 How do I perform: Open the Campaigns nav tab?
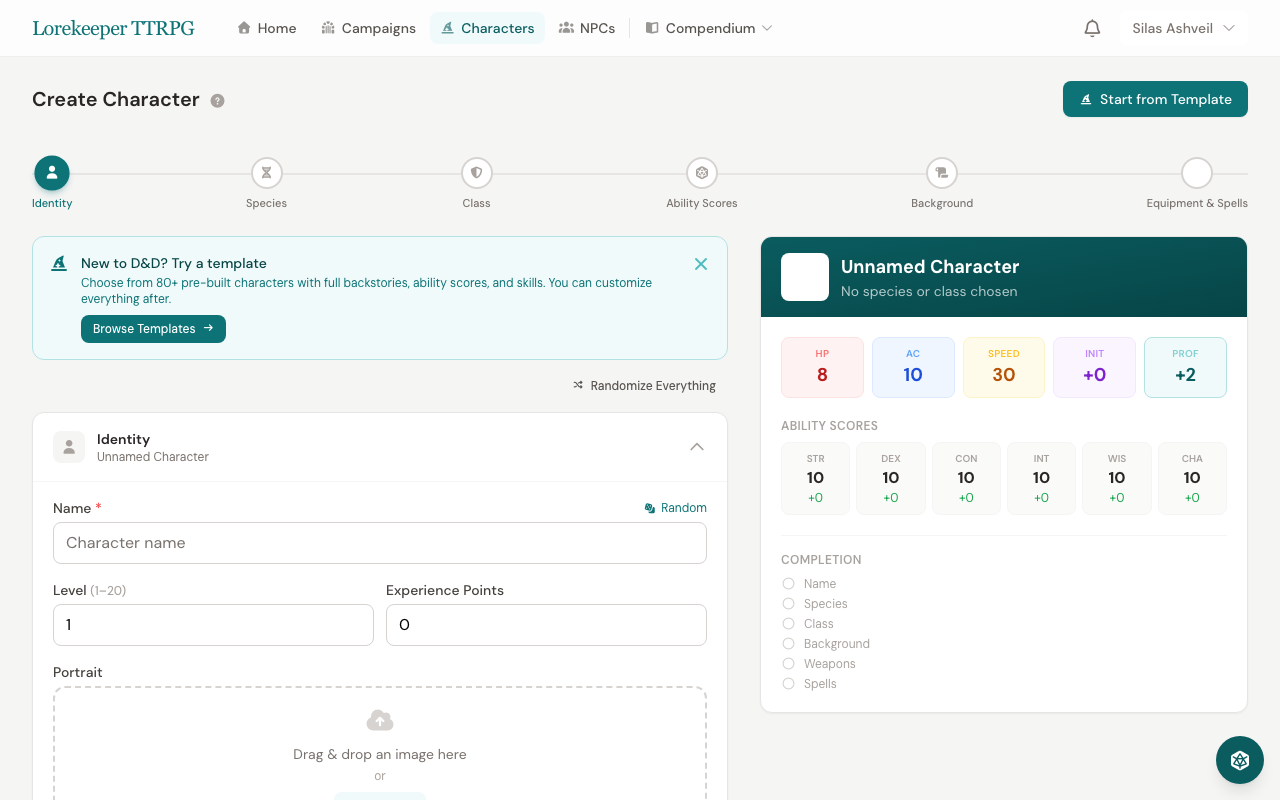[368, 28]
